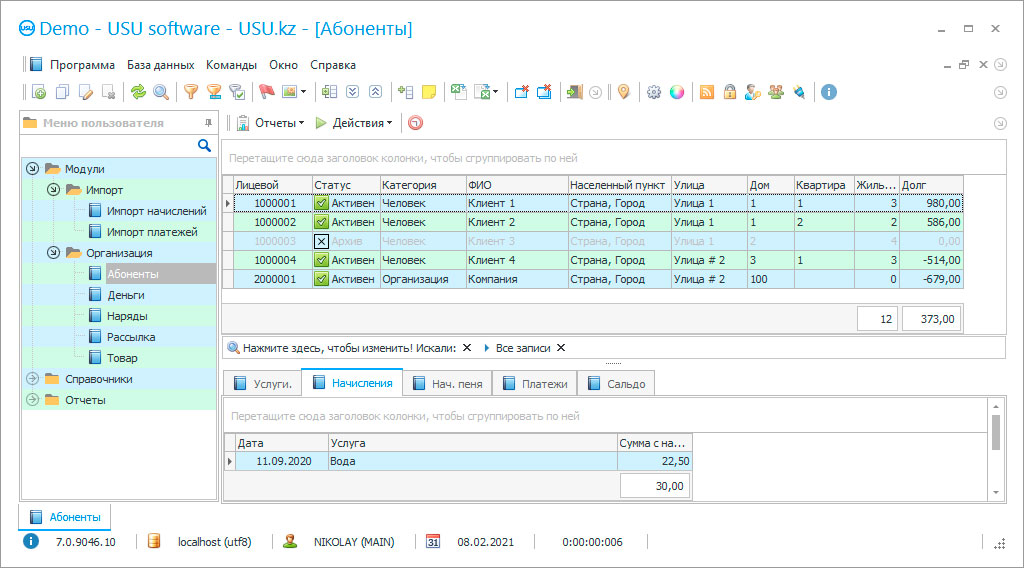This screenshot has width=1024, height=568.
Task: Click the search magnifier in user menu panel
Action: [x=204, y=146]
